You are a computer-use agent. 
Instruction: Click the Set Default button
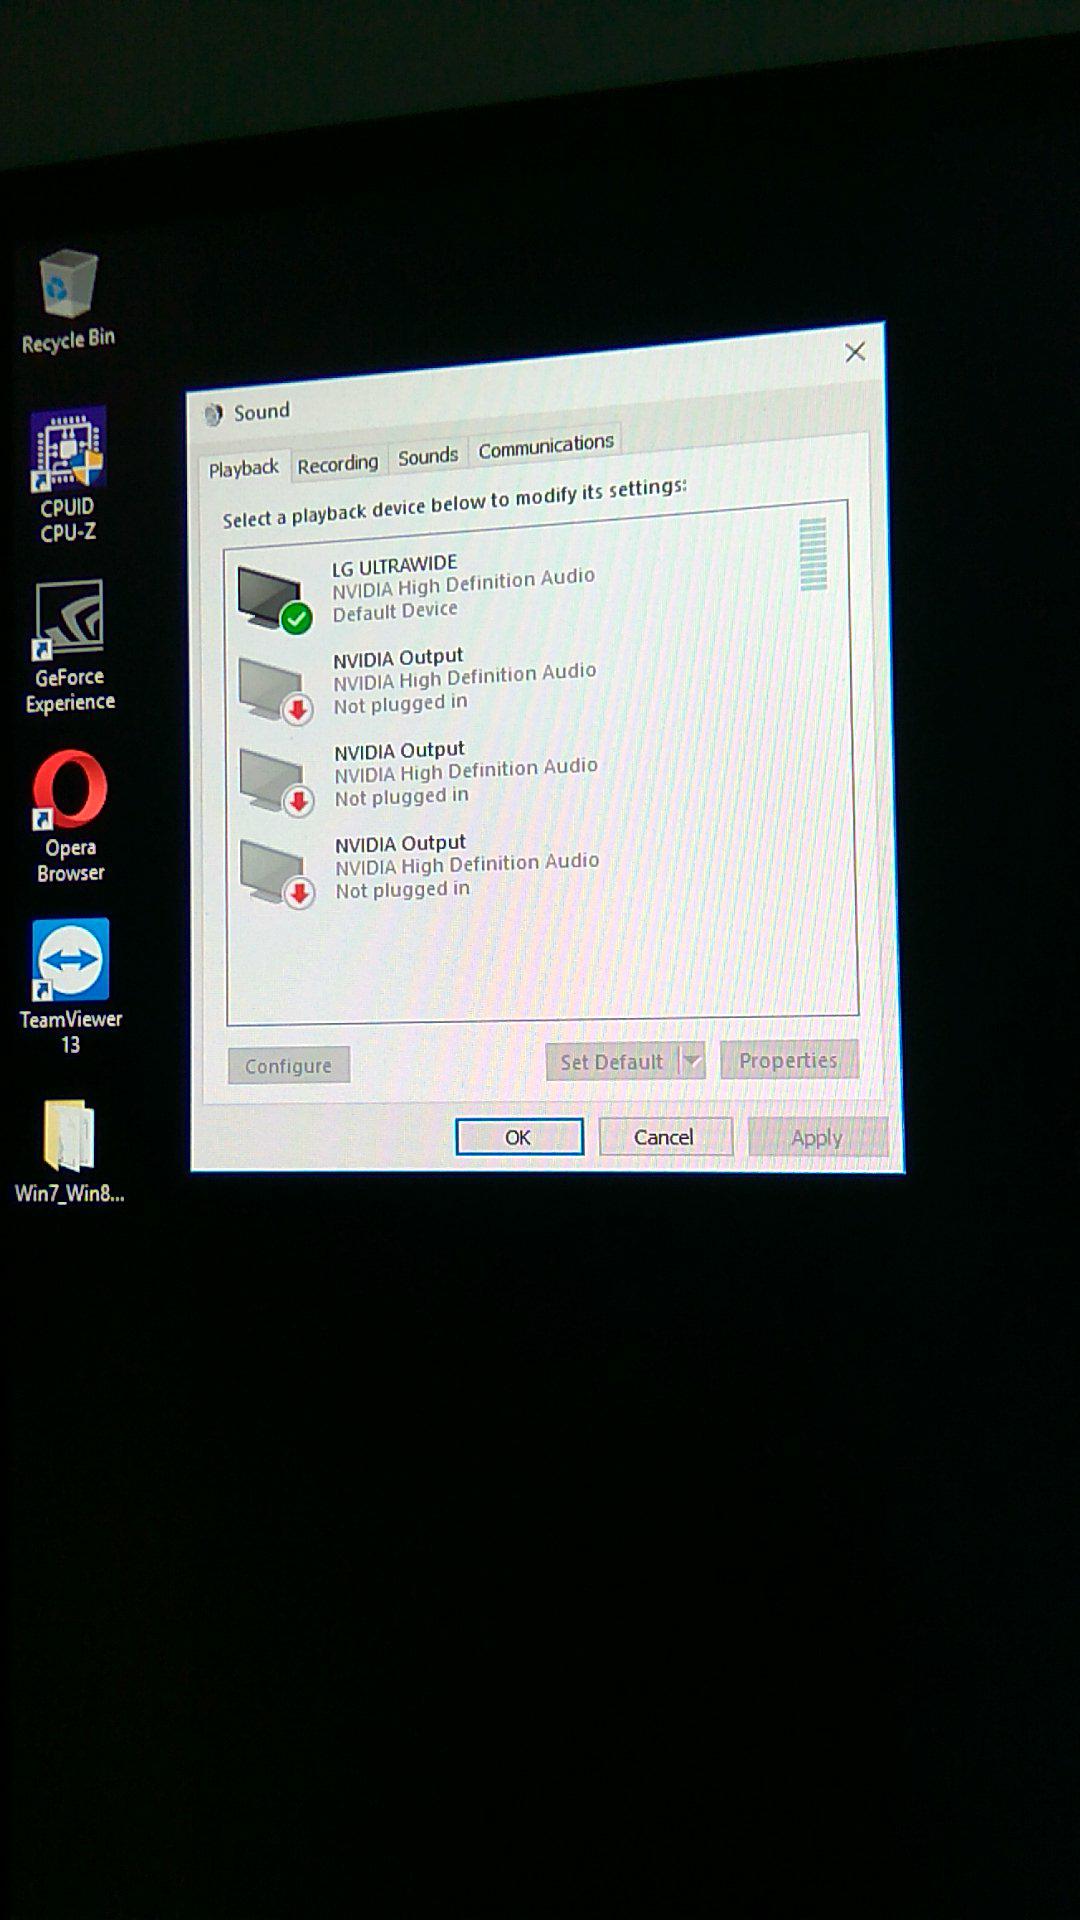click(x=612, y=1062)
